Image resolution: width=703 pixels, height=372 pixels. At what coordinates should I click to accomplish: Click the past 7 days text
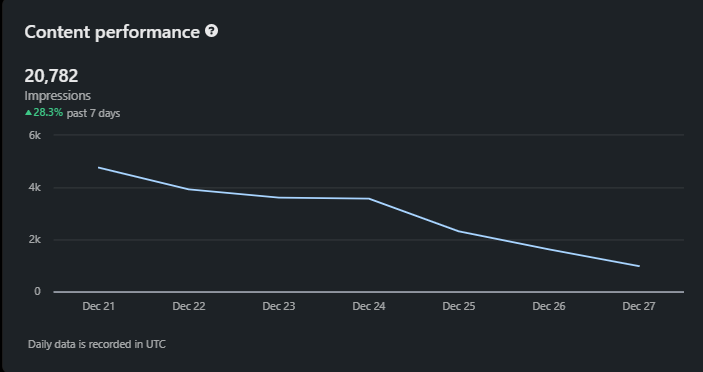pyautogui.click(x=93, y=113)
